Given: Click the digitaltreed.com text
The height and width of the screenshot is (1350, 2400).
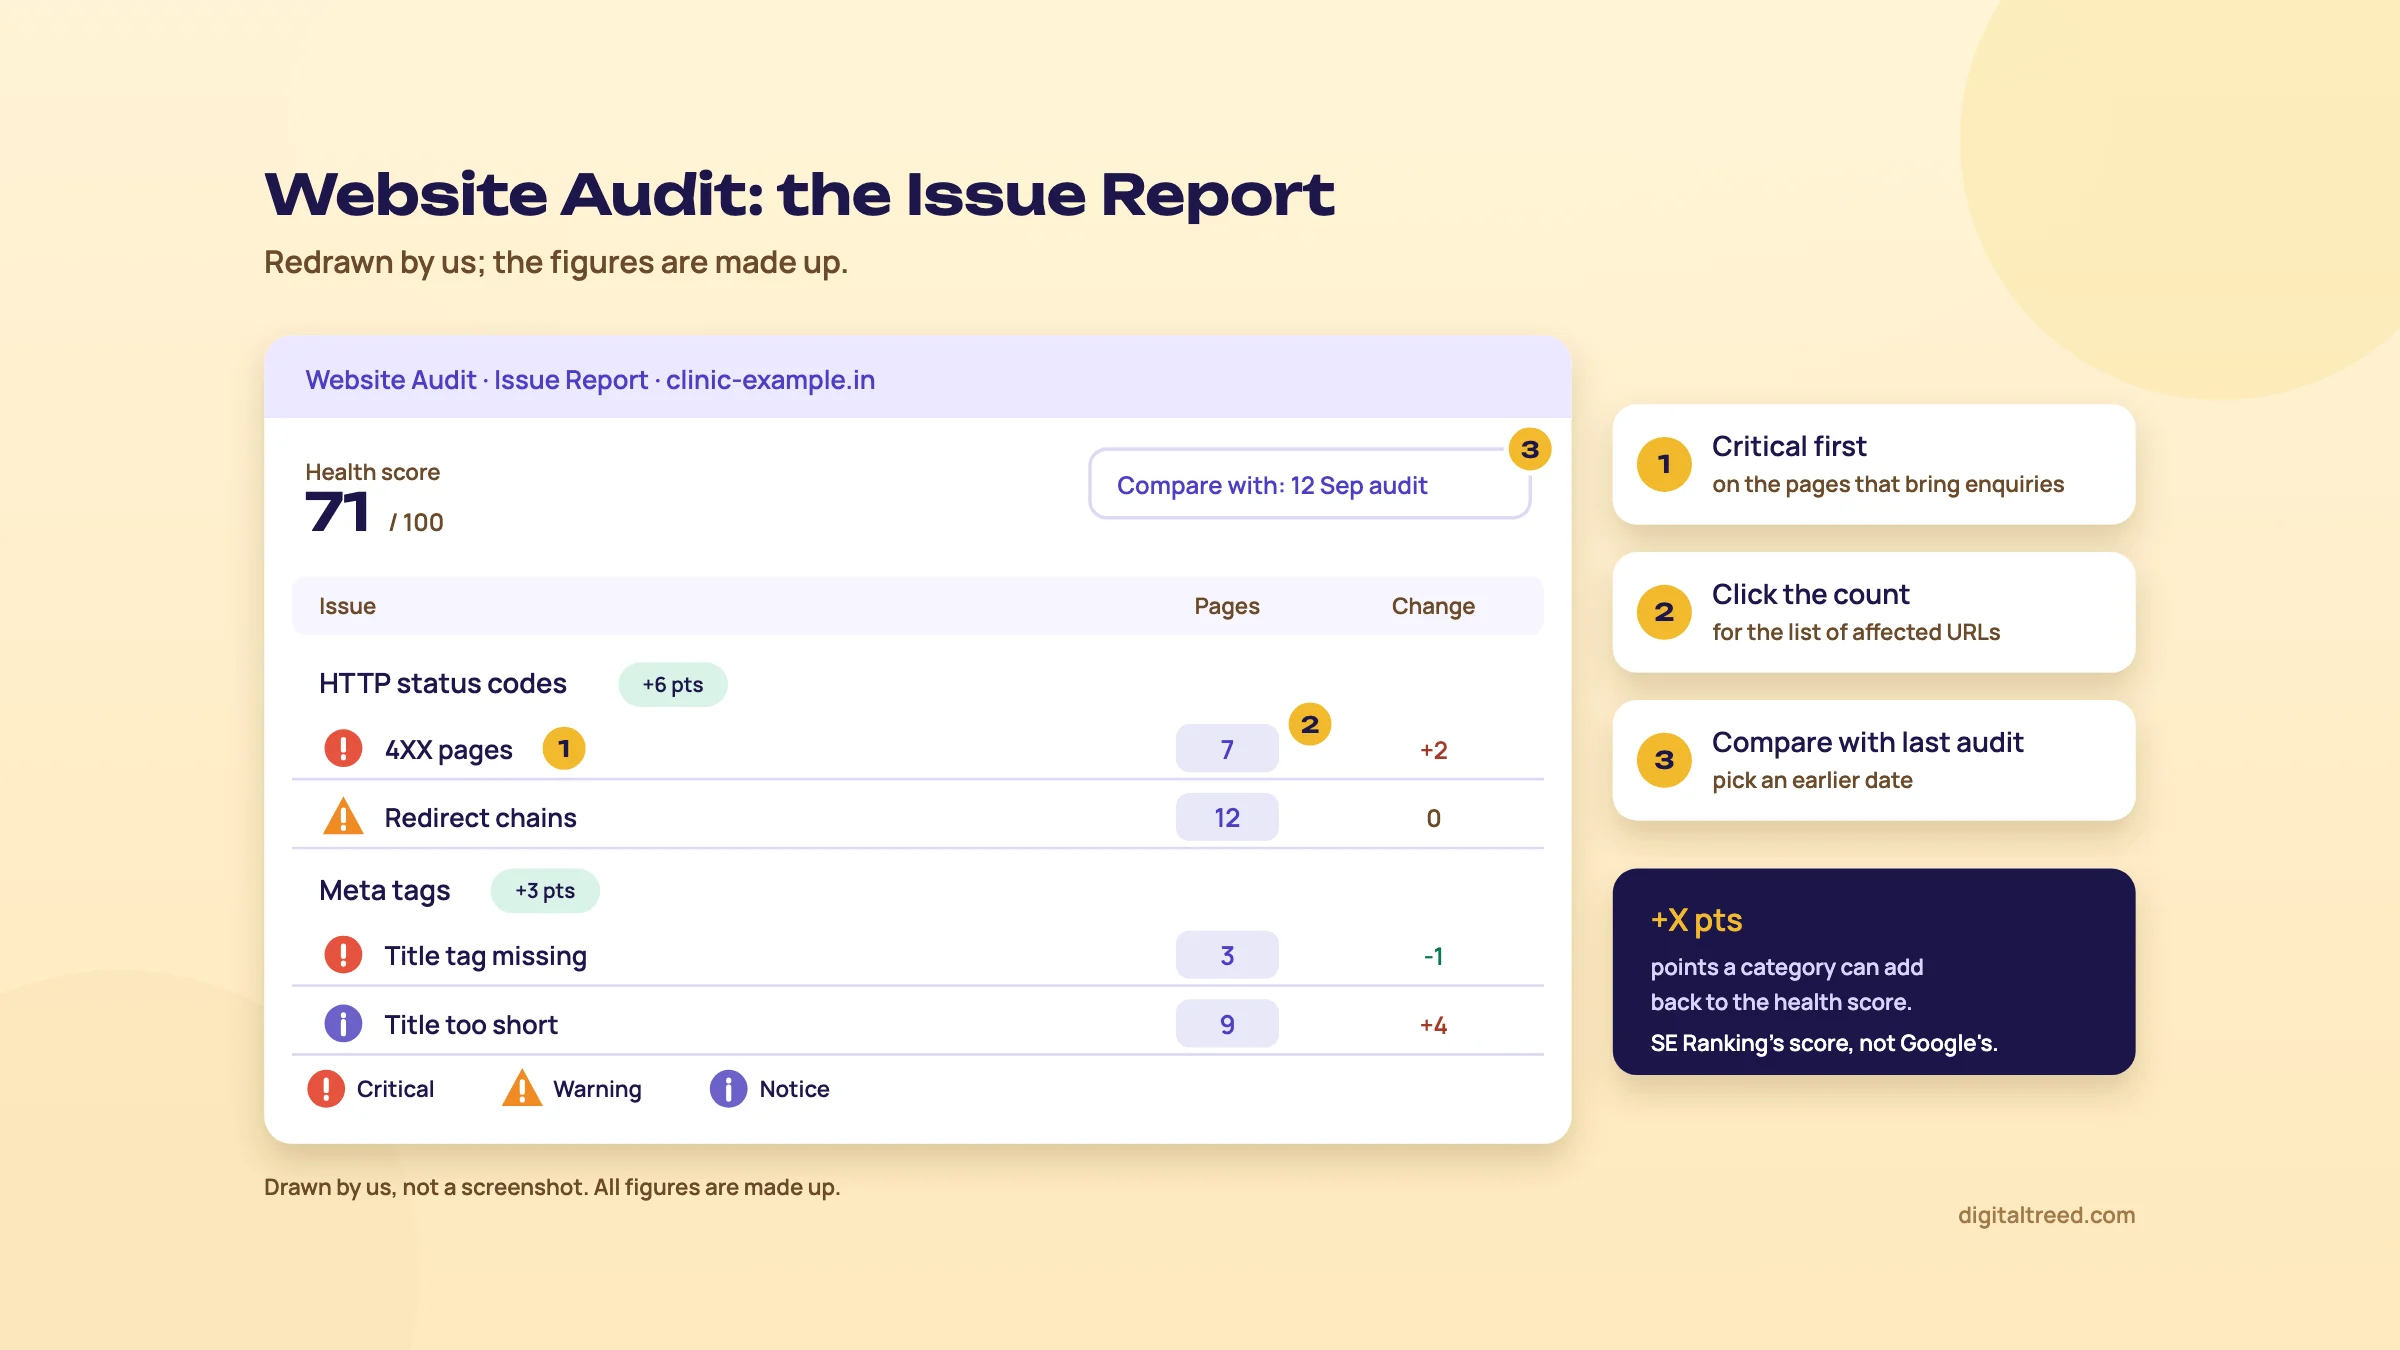Looking at the screenshot, I should tap(2046, 1215).
